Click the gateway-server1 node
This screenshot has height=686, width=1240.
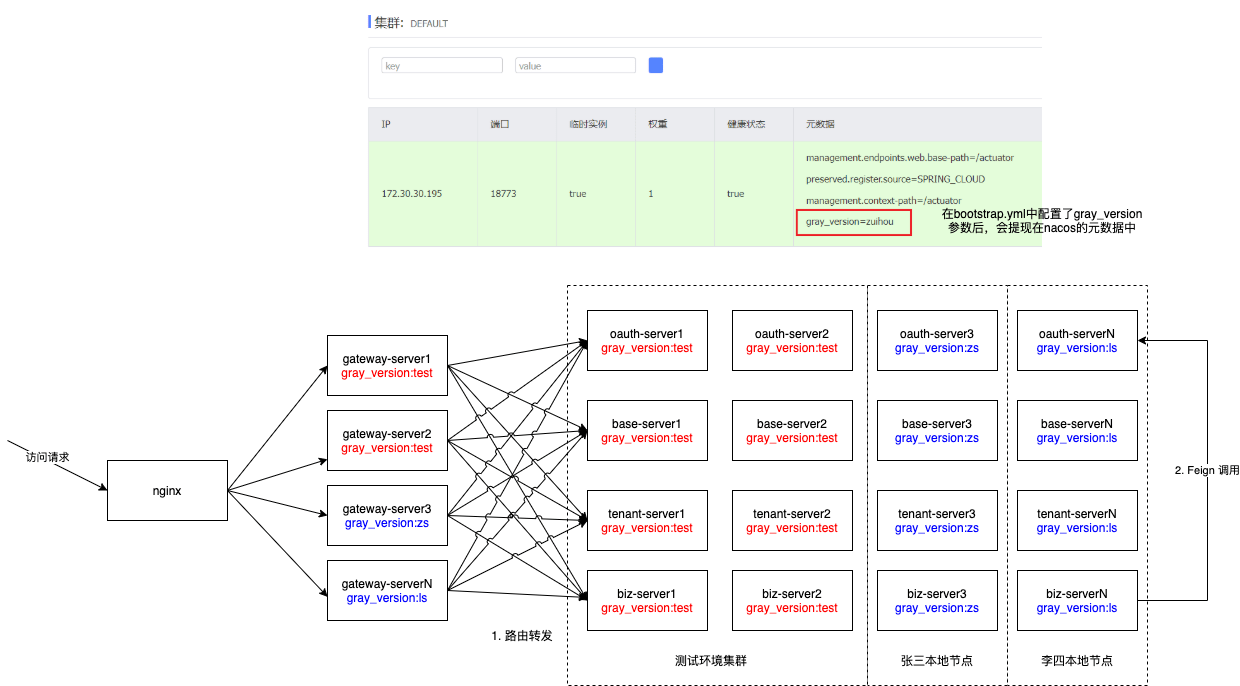(387, 365)
